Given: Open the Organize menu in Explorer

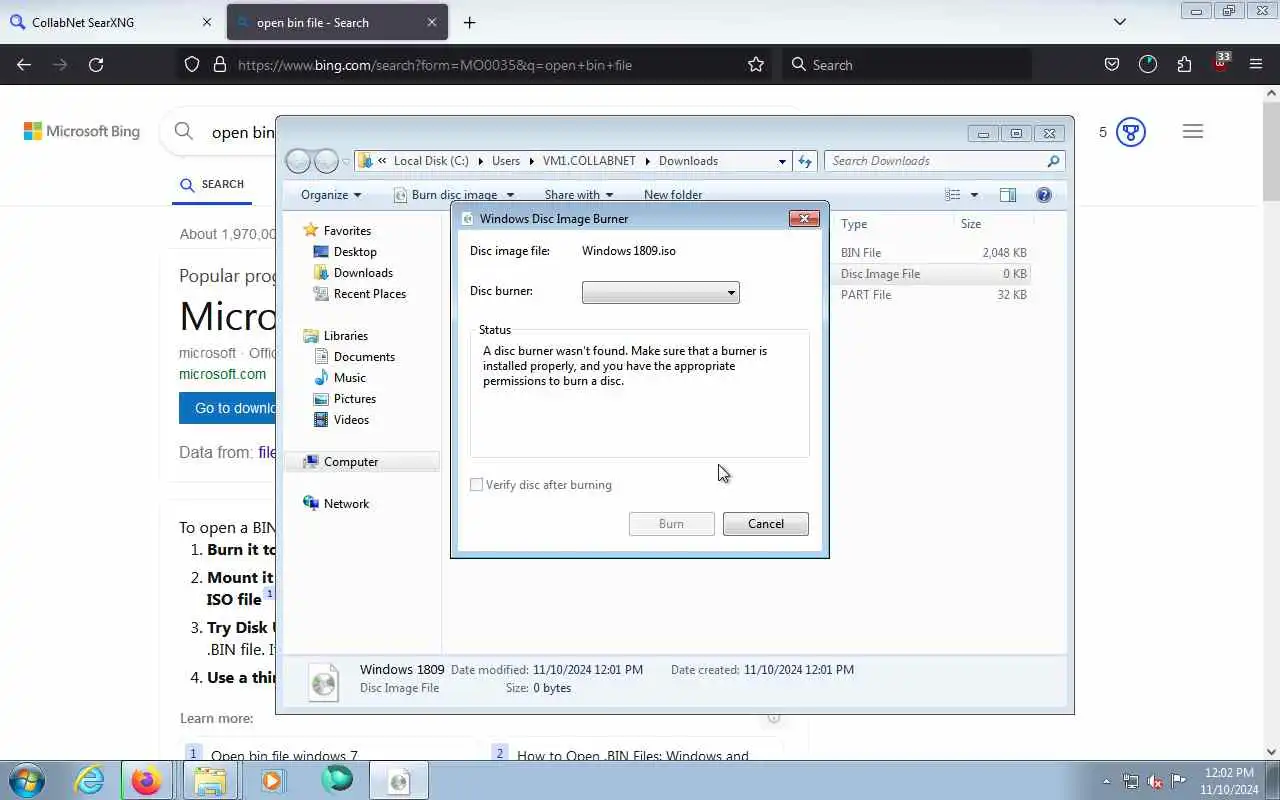Looking at the screenshot, I should tap(331, 195).
